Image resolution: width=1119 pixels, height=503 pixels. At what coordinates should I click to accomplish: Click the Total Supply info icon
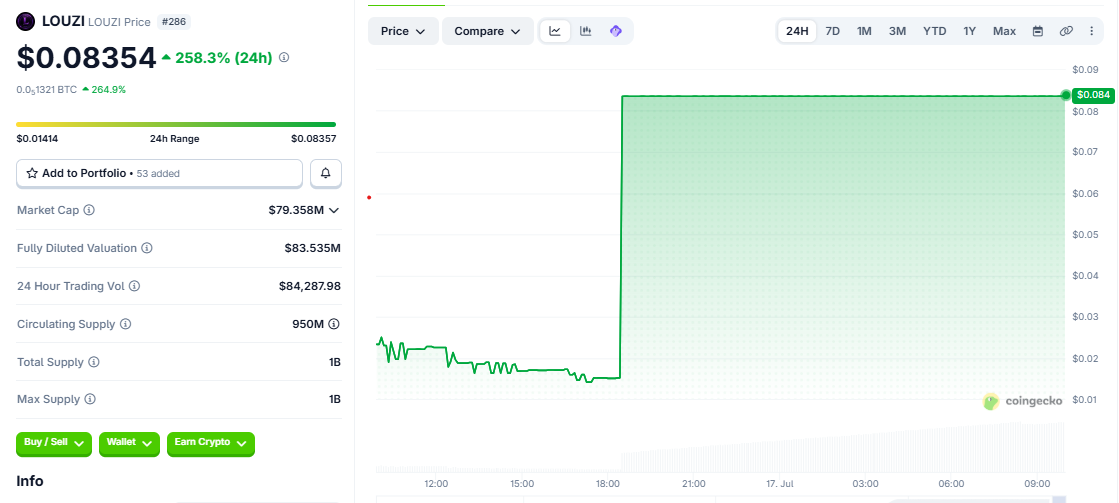pos(93,362)
